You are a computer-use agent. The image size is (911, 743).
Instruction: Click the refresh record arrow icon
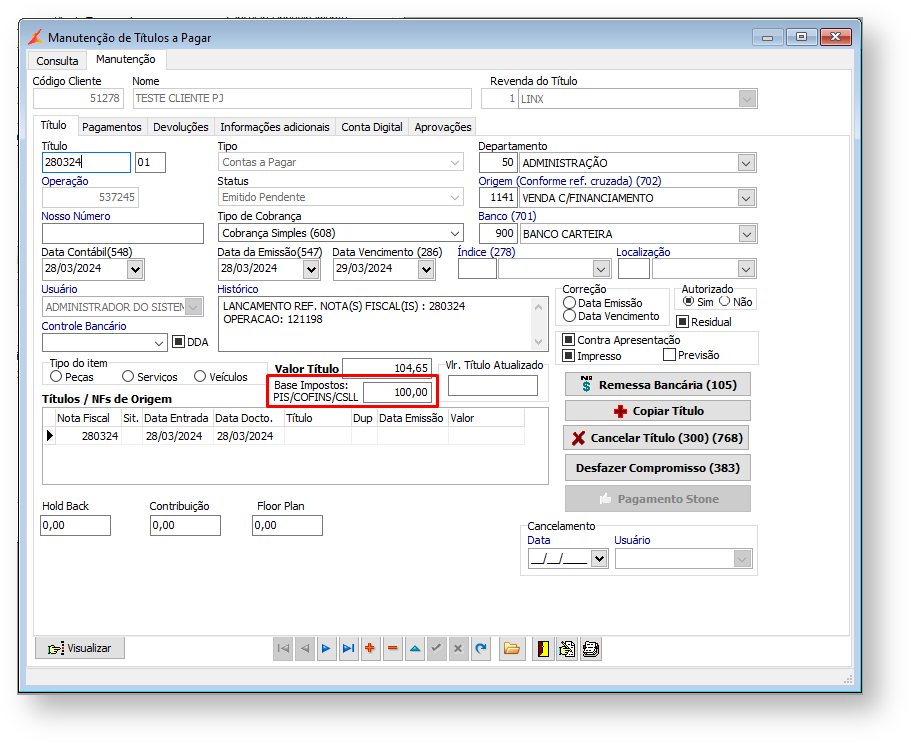click(x=481, y=649)
